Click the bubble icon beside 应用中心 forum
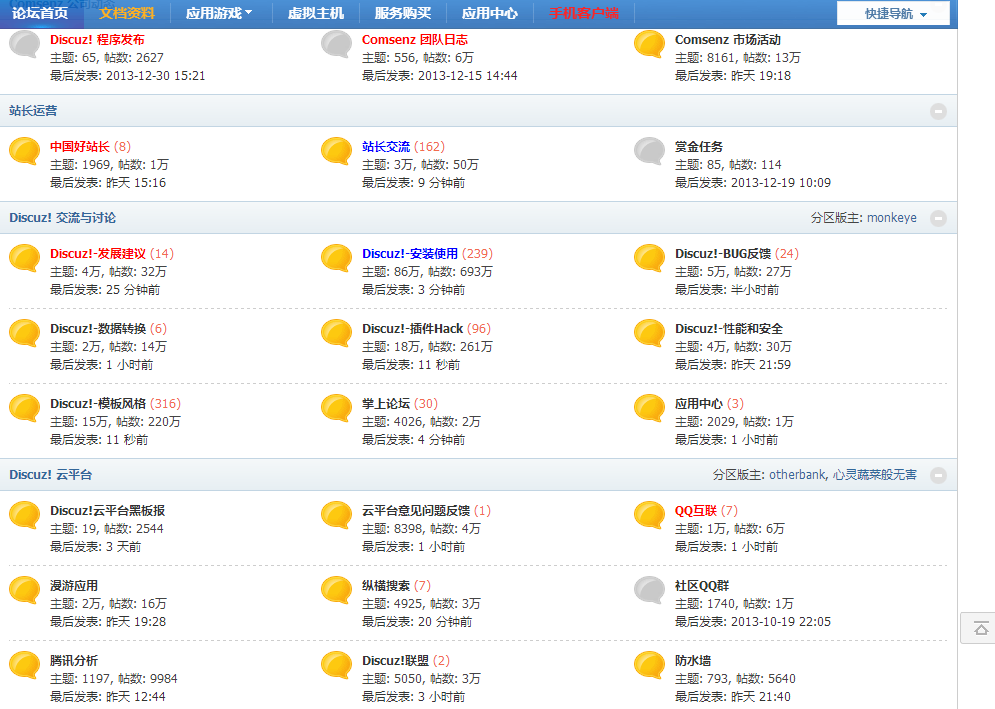 pyautogui.click(x=649, y=409)
